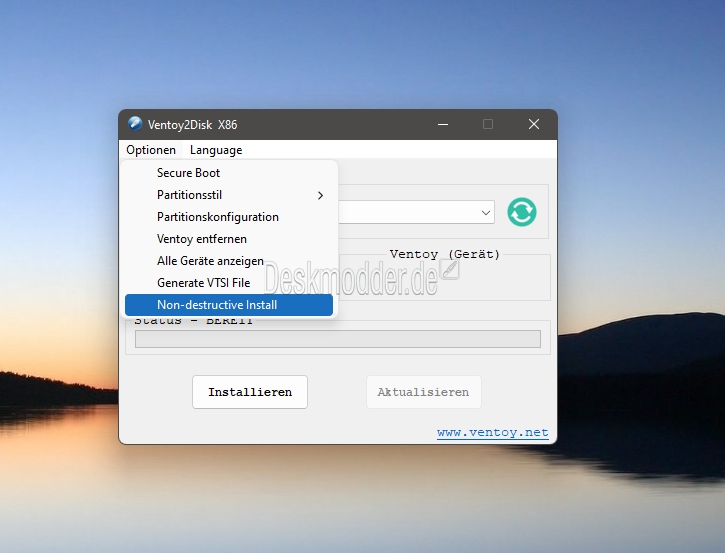Open the Language menu
Viewport: 725px width, 553px height.
[x=216, y=150]
